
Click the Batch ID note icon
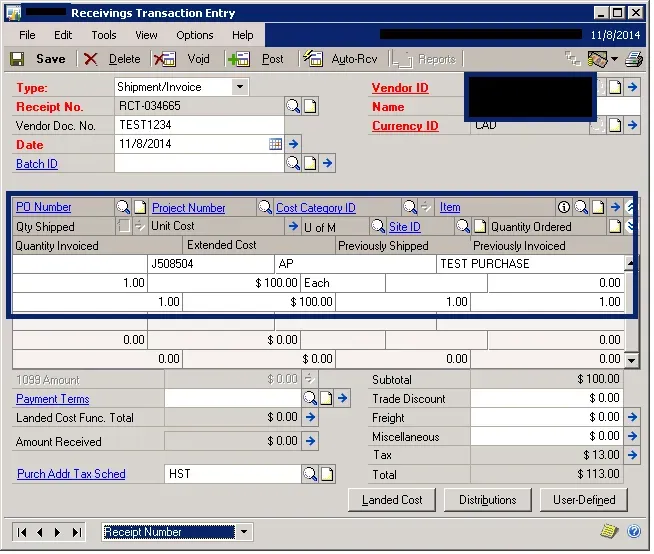click(x=310, y=163)
